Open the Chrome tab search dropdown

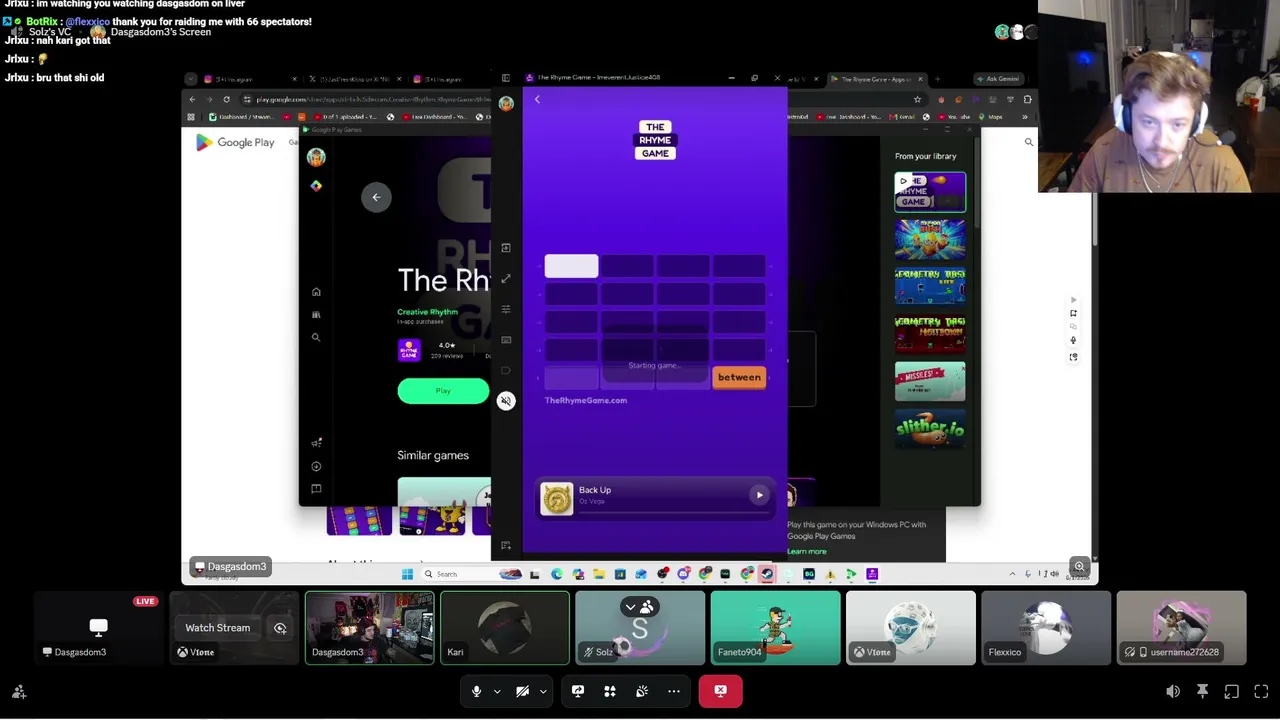191,79
